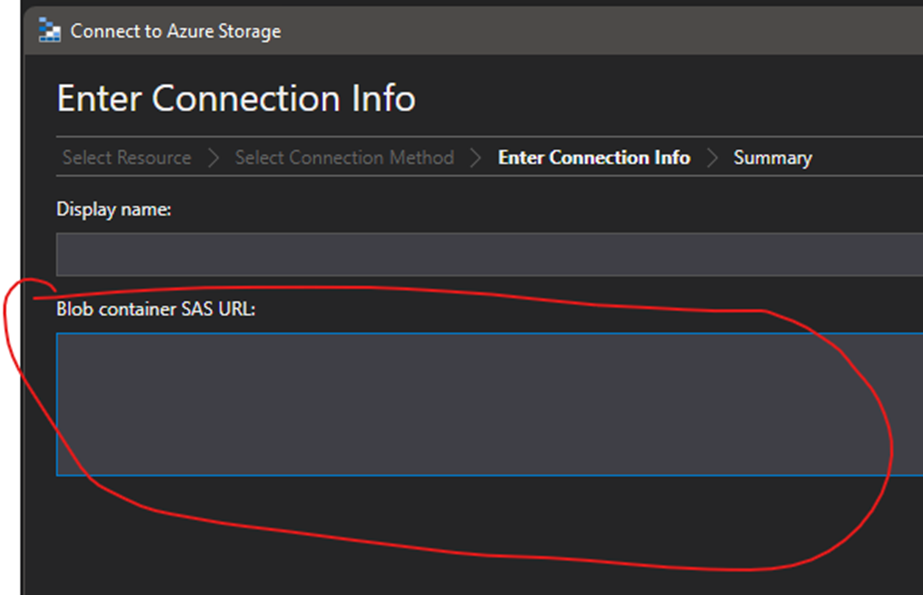Jump to the Summary step

(772, 158)
